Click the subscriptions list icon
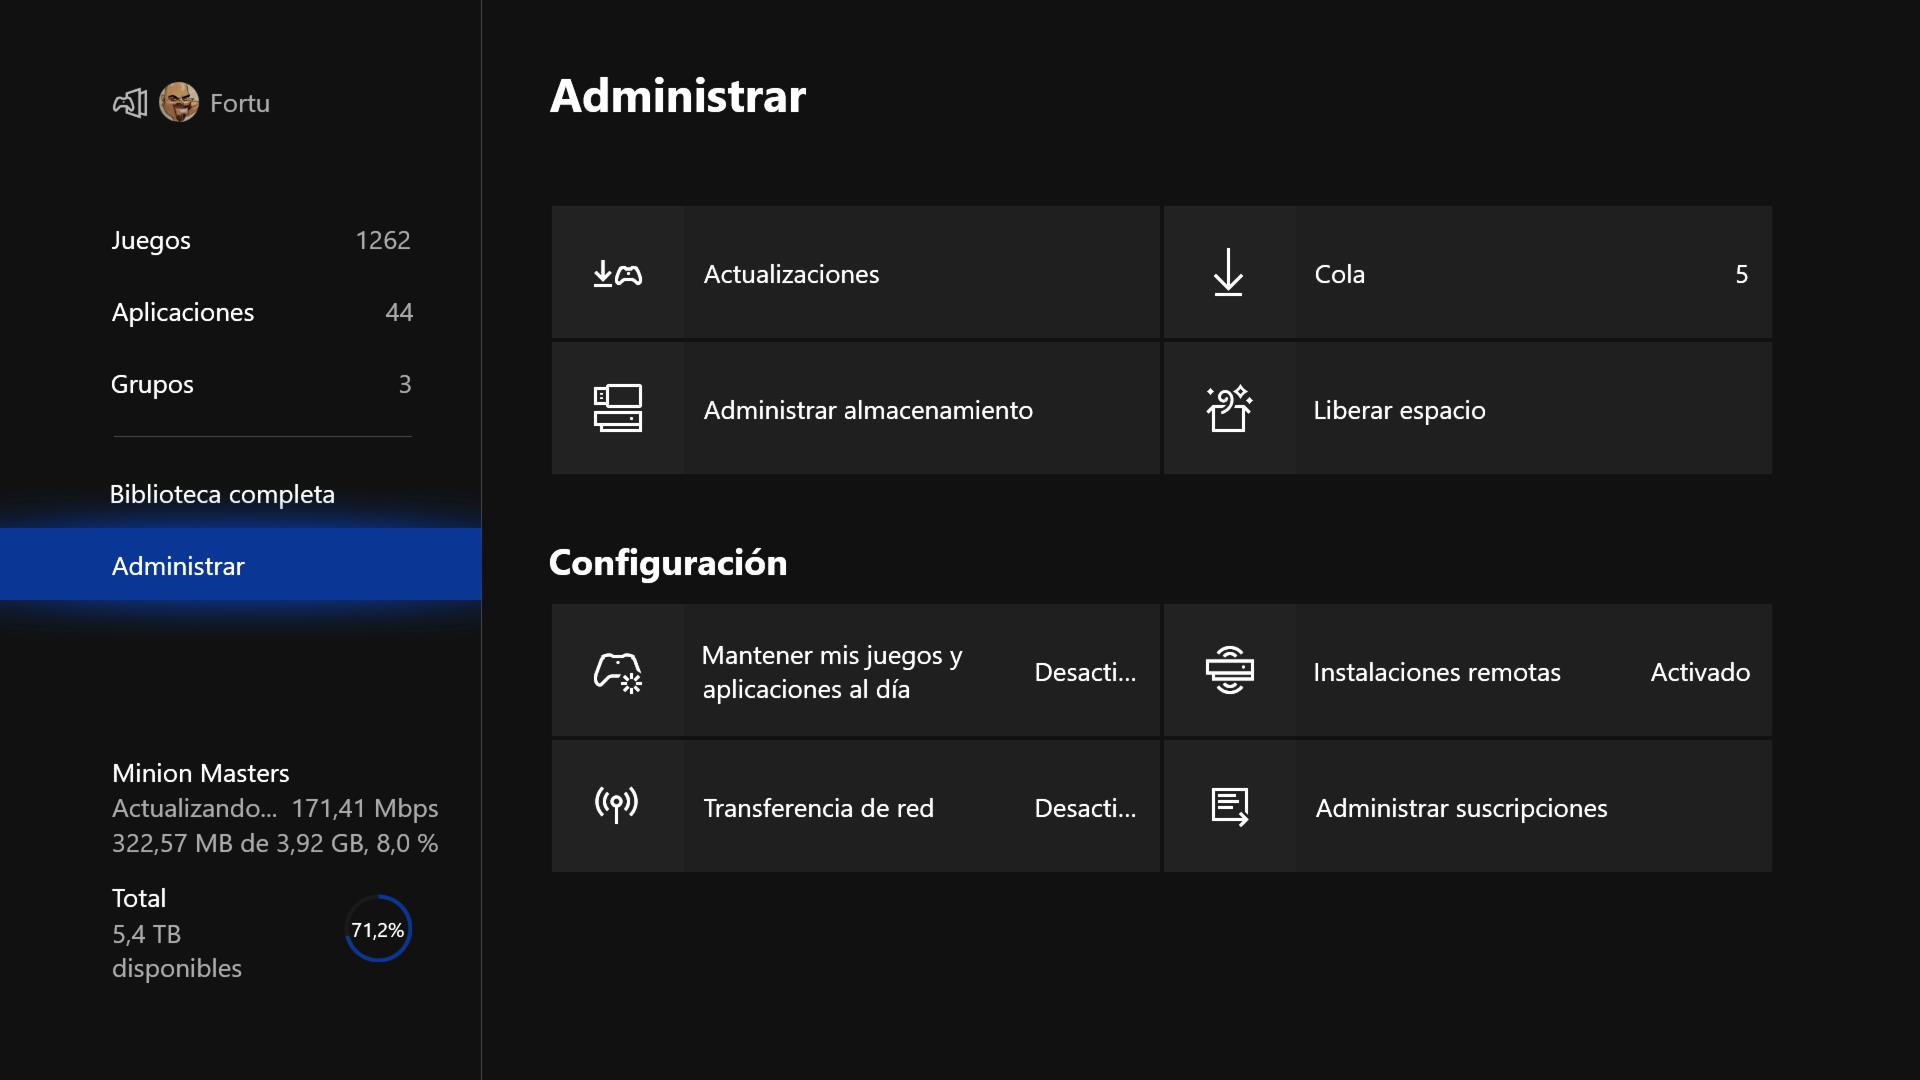The image size is (1920, 1080). (1228, 806)
